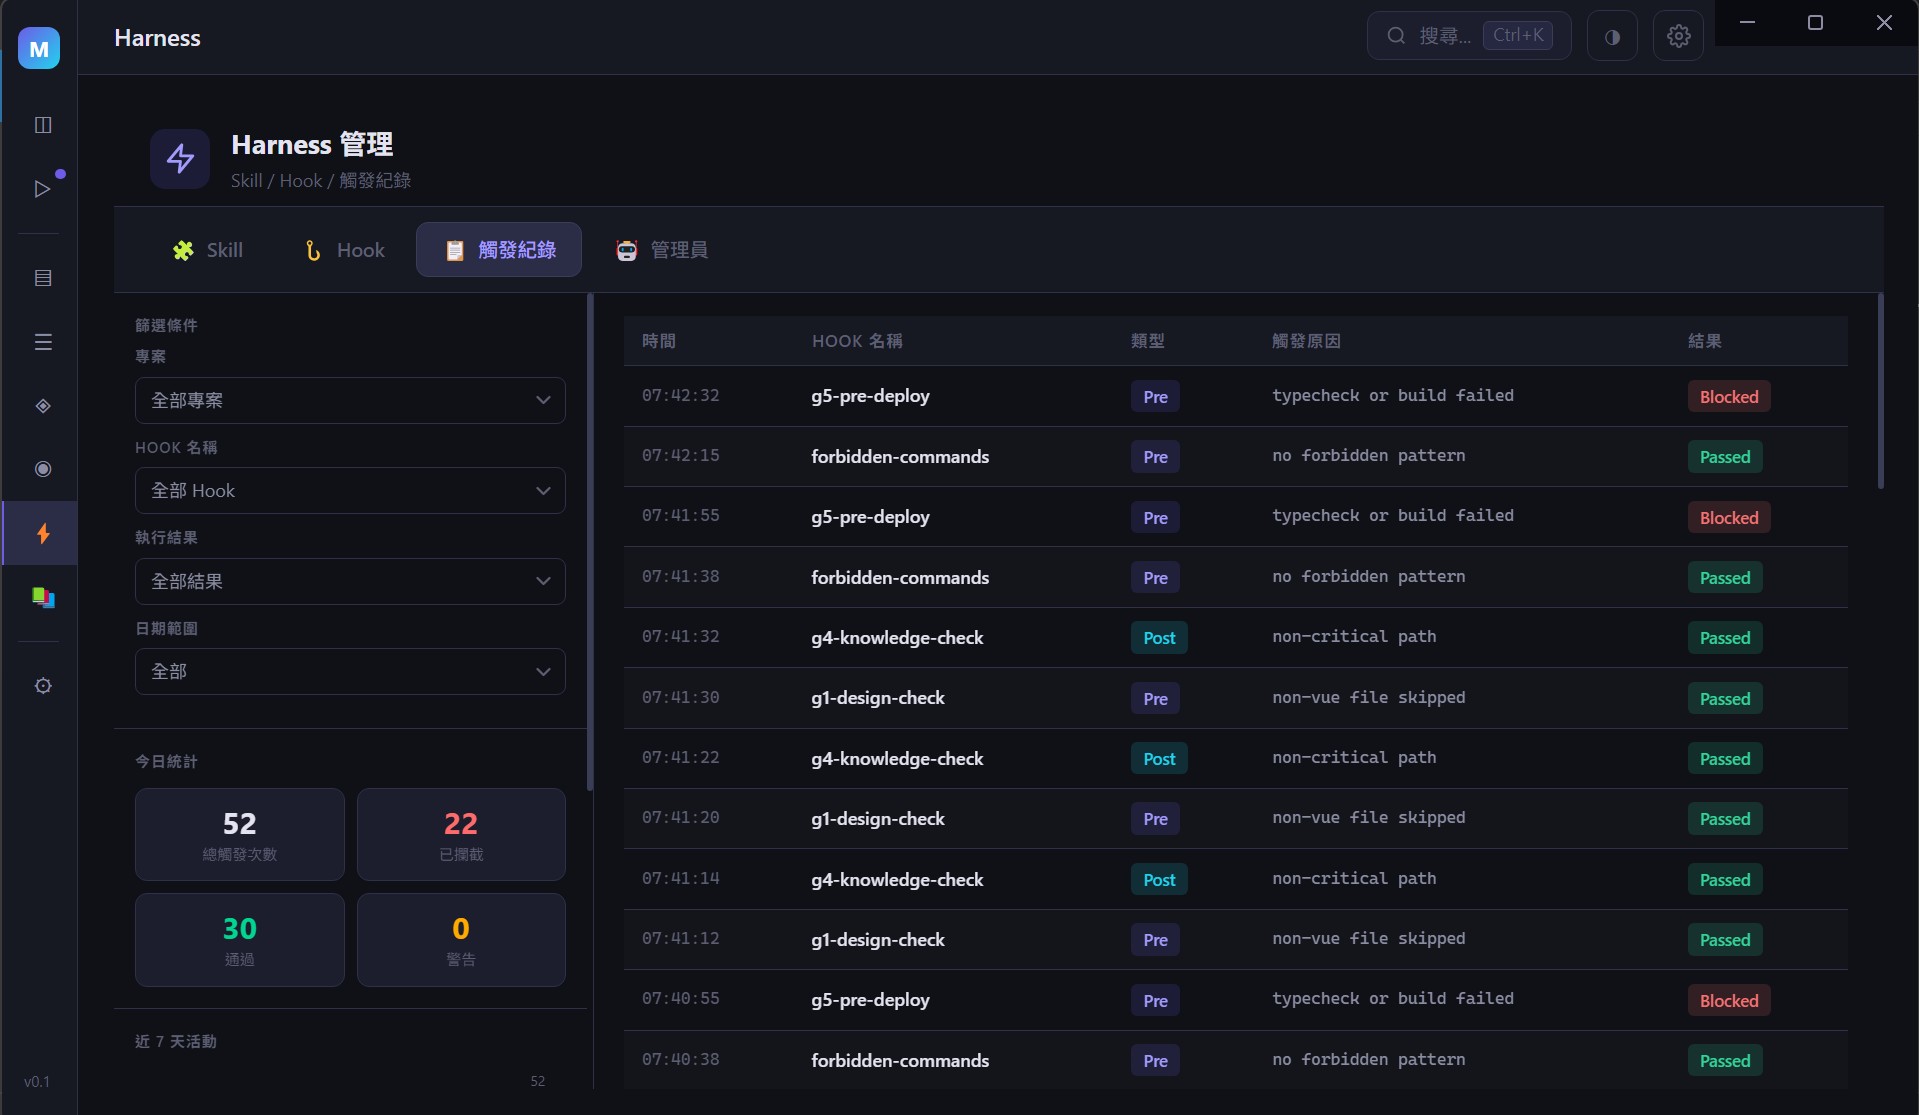Select g1-design-check at 07:41:30

click(877, 698)
